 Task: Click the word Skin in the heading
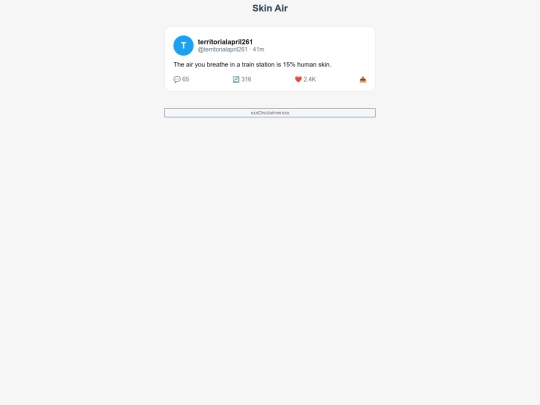(262, 8)
